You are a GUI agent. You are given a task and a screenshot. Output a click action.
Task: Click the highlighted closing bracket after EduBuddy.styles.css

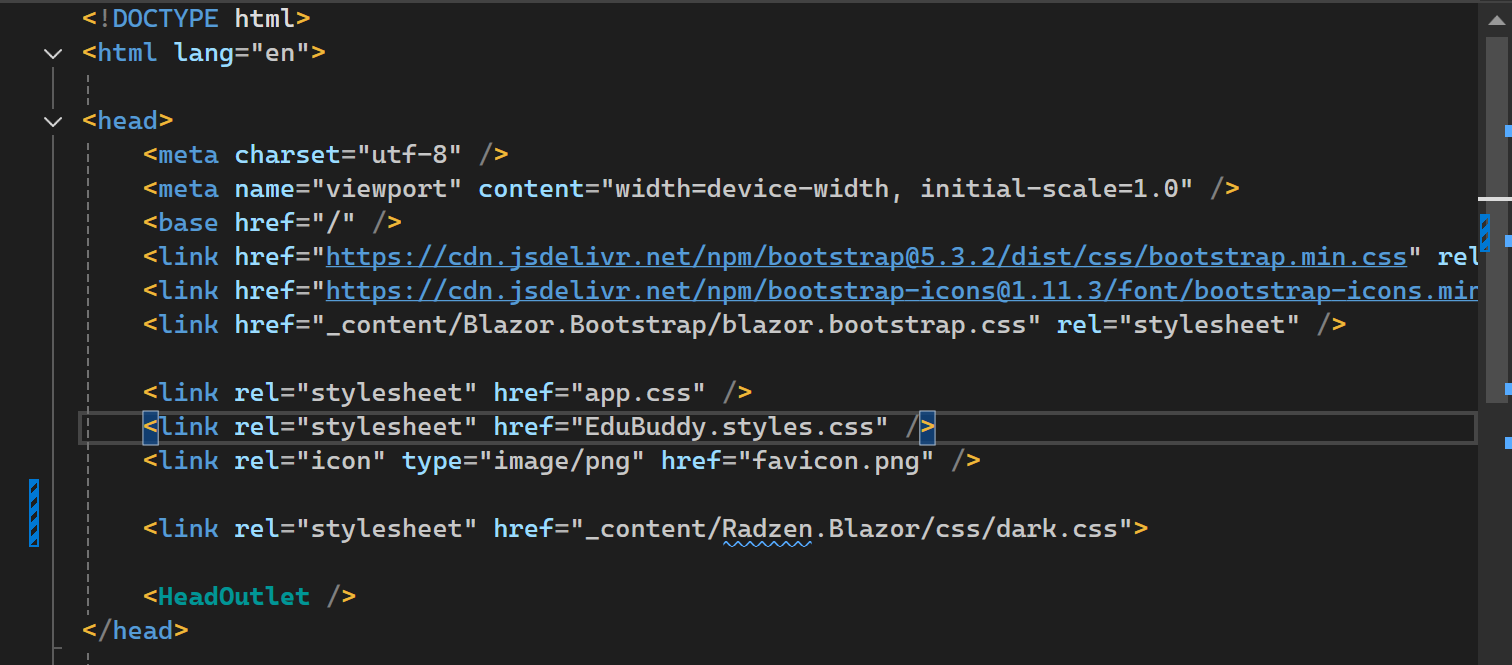click(927, 427)
